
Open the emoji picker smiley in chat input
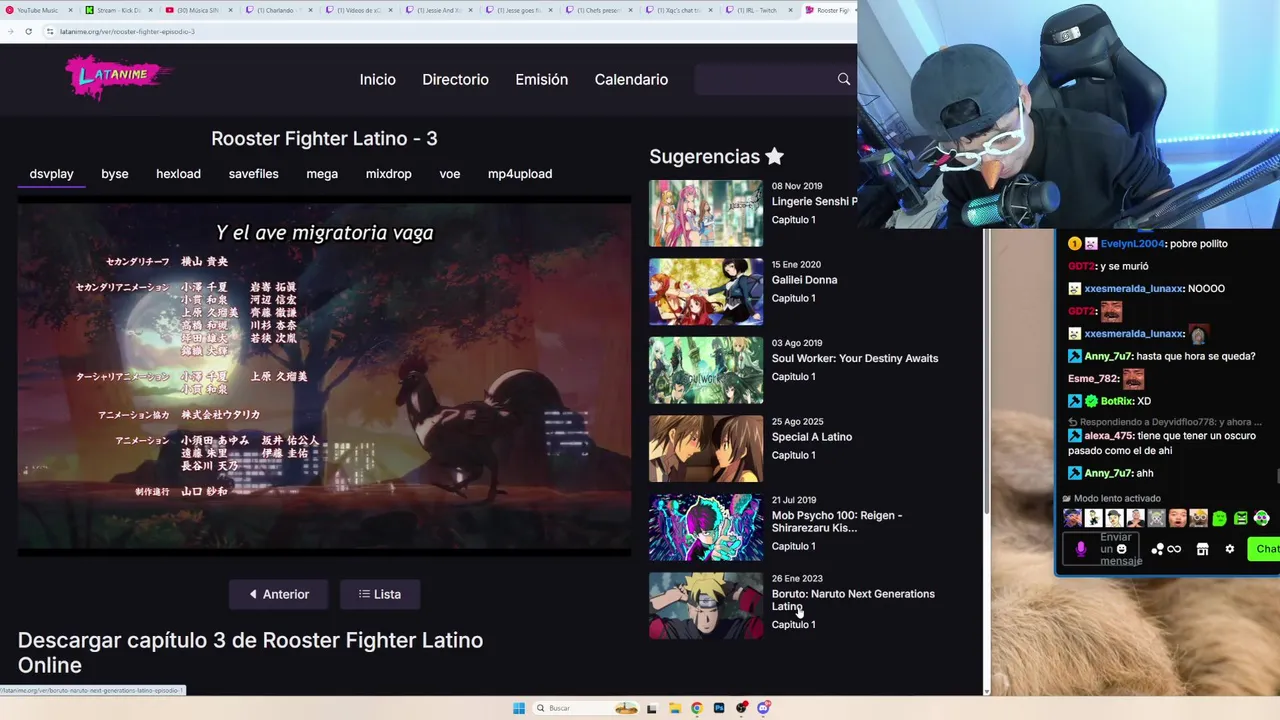(x=1122, y=549)
